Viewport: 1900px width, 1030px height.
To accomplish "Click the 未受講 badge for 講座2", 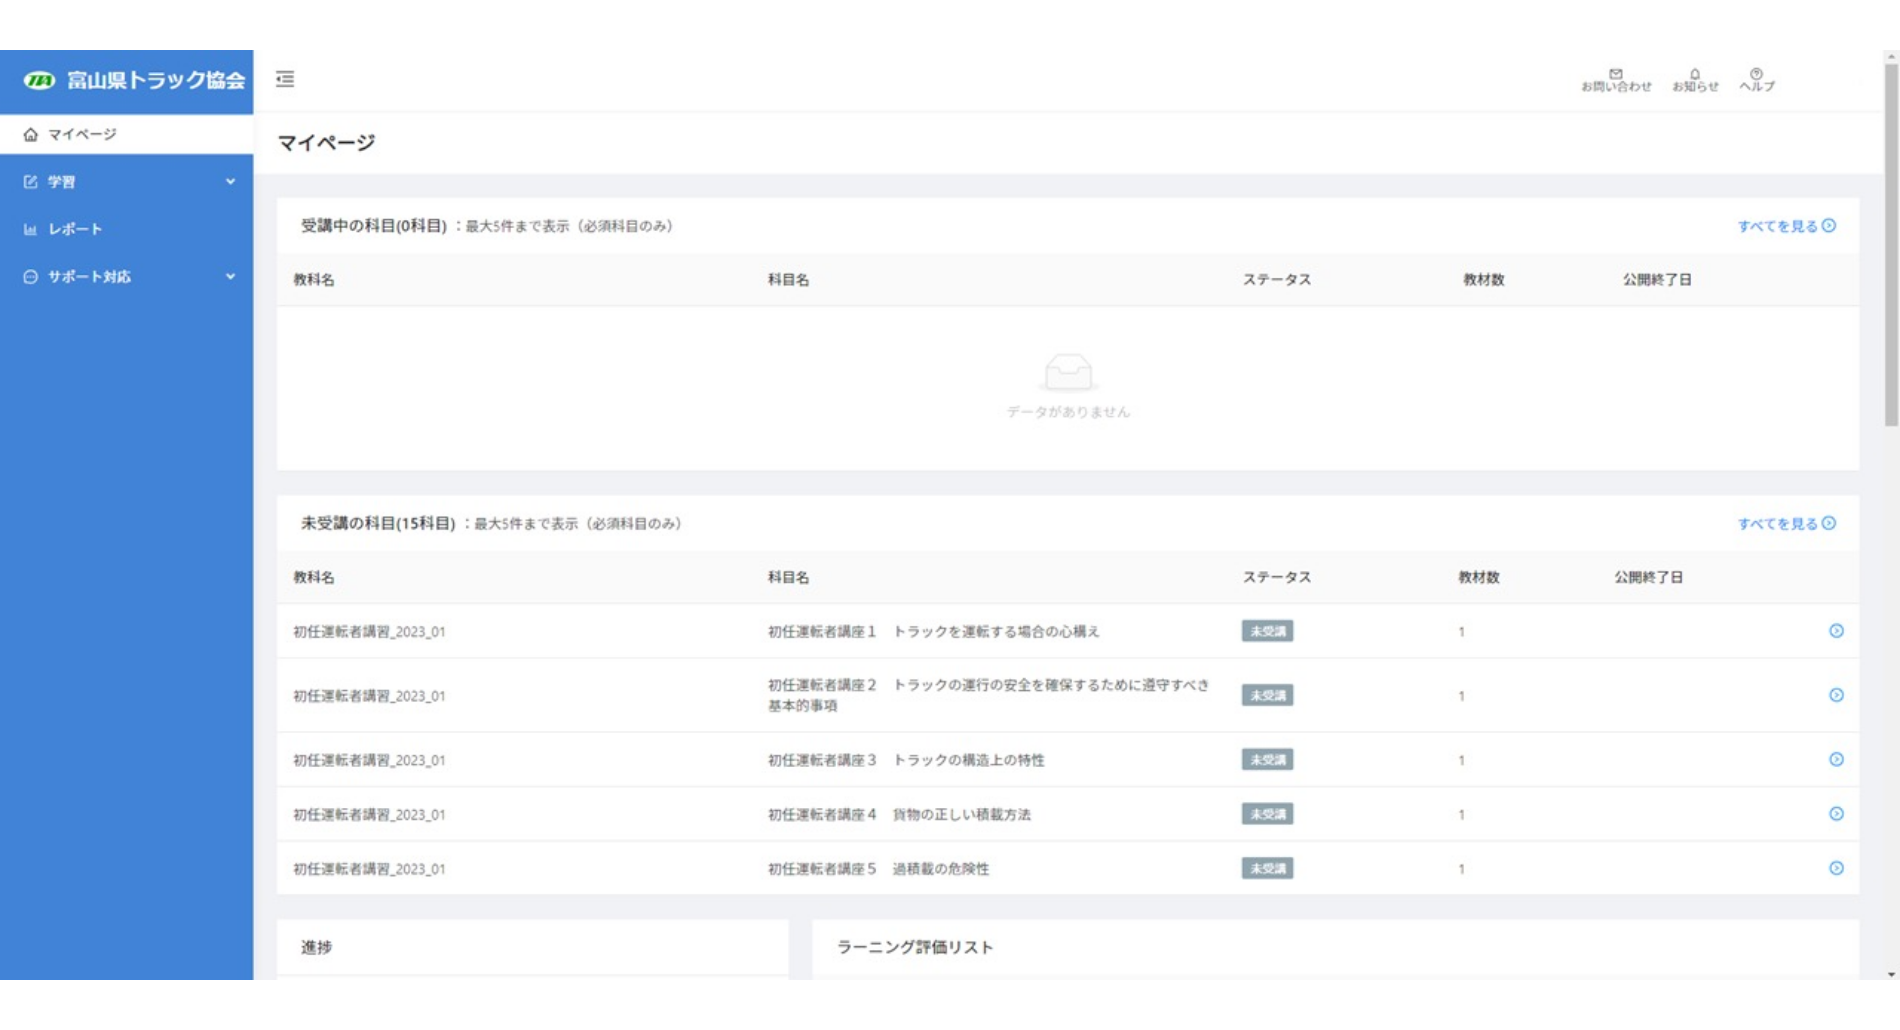I will tap(1267, 695).
